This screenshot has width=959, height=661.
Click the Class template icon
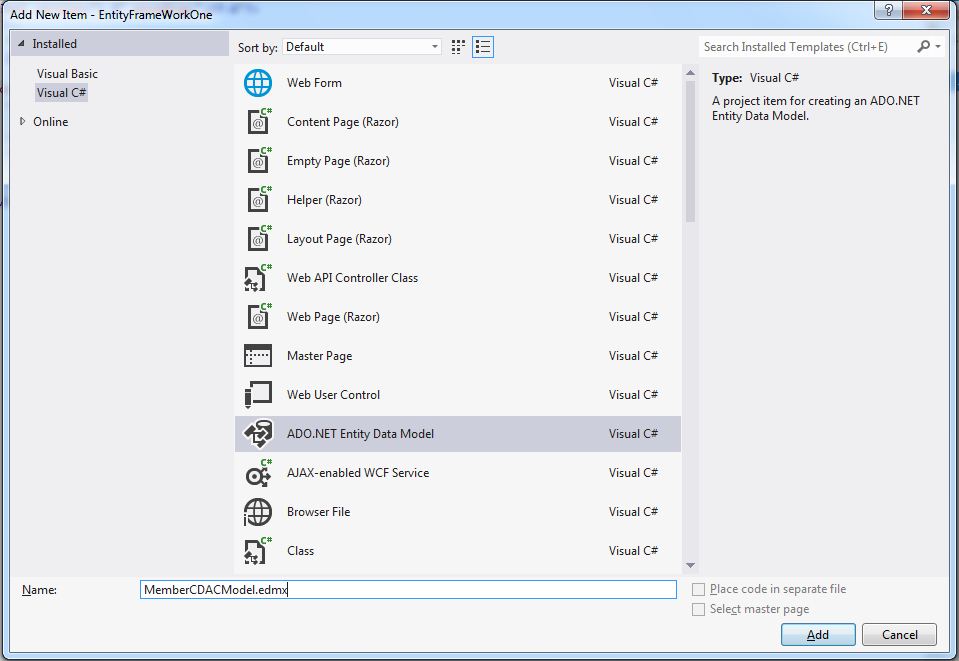pos(257,551)
